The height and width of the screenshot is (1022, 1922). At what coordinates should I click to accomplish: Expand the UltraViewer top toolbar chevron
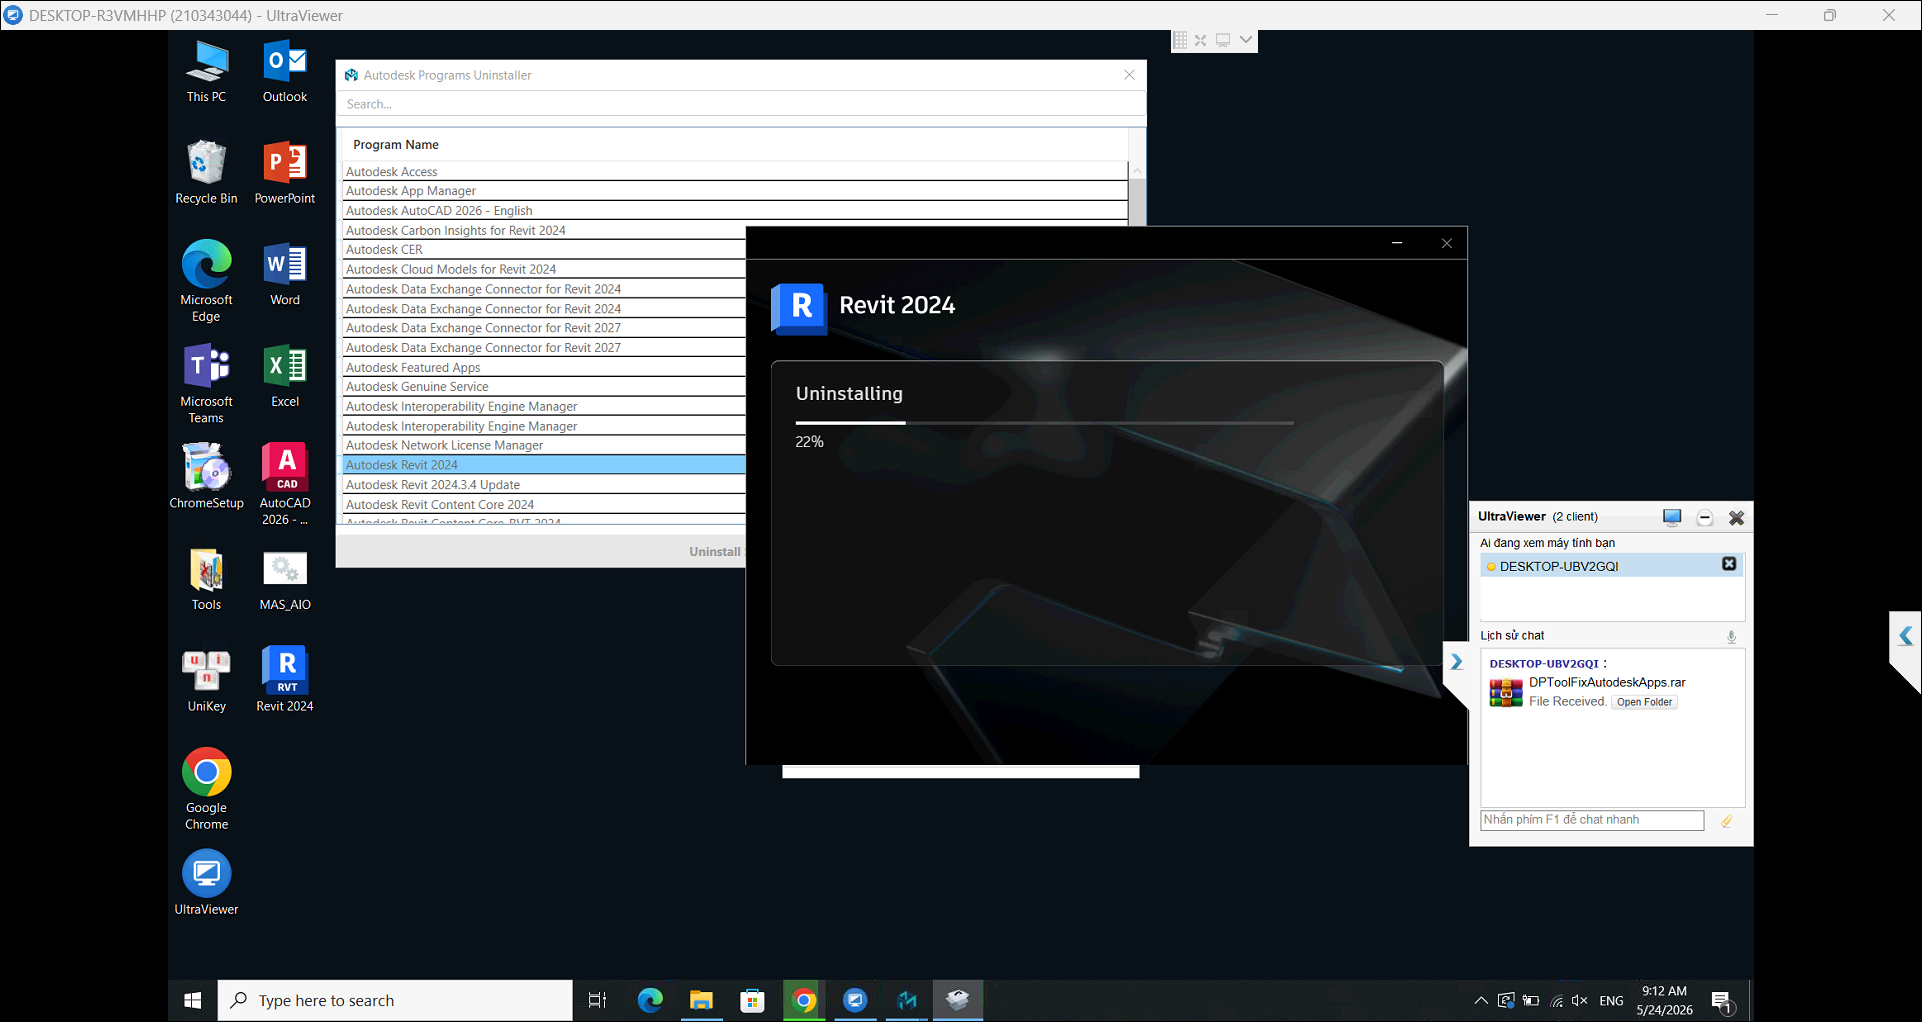pyautogui.click(x=1245, y=40)
